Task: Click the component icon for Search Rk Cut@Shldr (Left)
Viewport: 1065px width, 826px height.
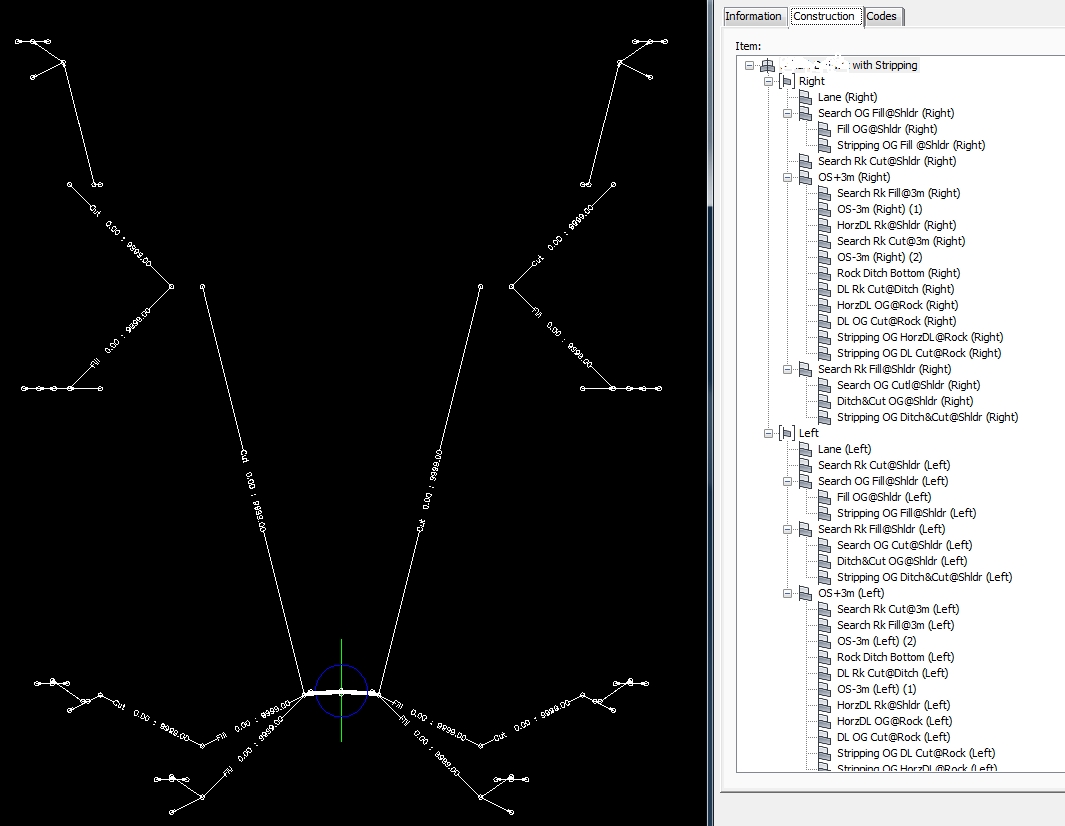Action: [805, 464]
